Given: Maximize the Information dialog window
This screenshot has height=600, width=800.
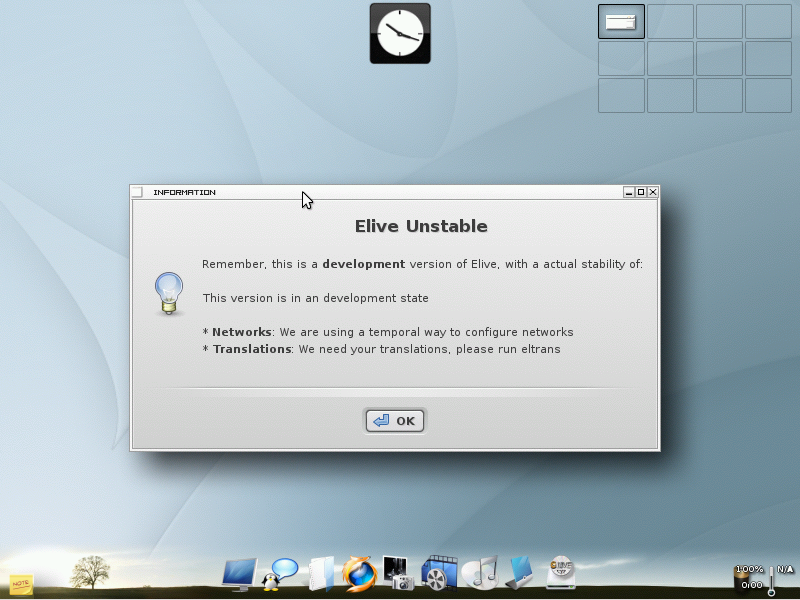Looking at the screenshot, I should pyautogui.click(x=641, y=192).
